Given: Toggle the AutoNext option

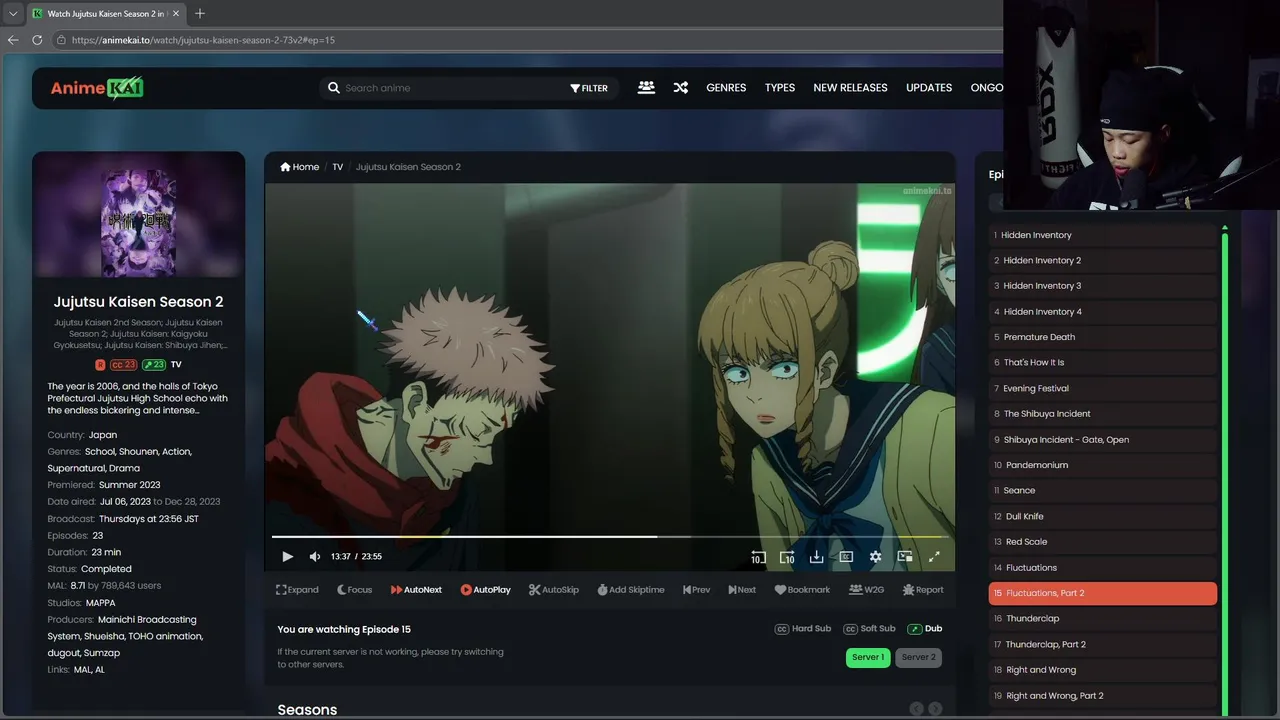Looking at the screenshot, I should [416, 590].
